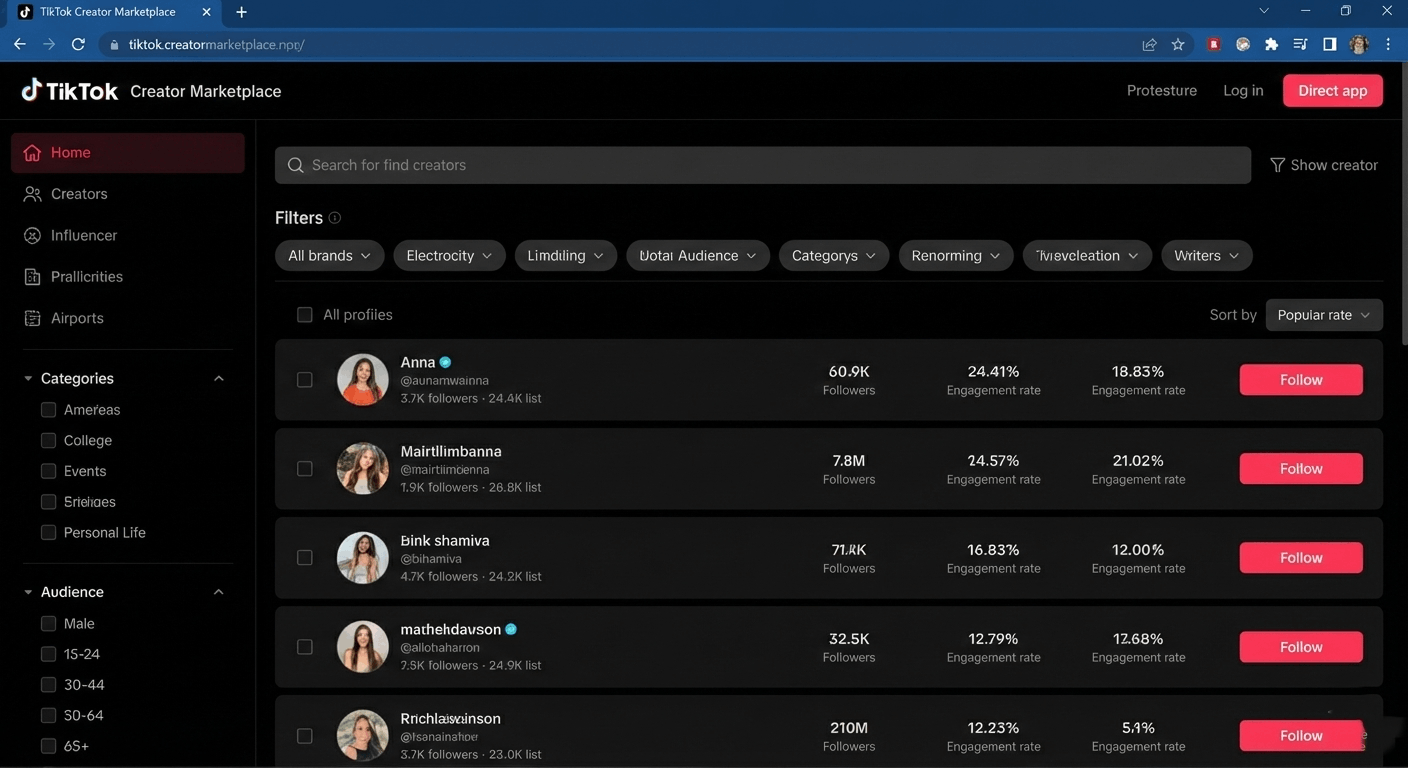Enable the College category checkbox

click(x=48, y=440)
